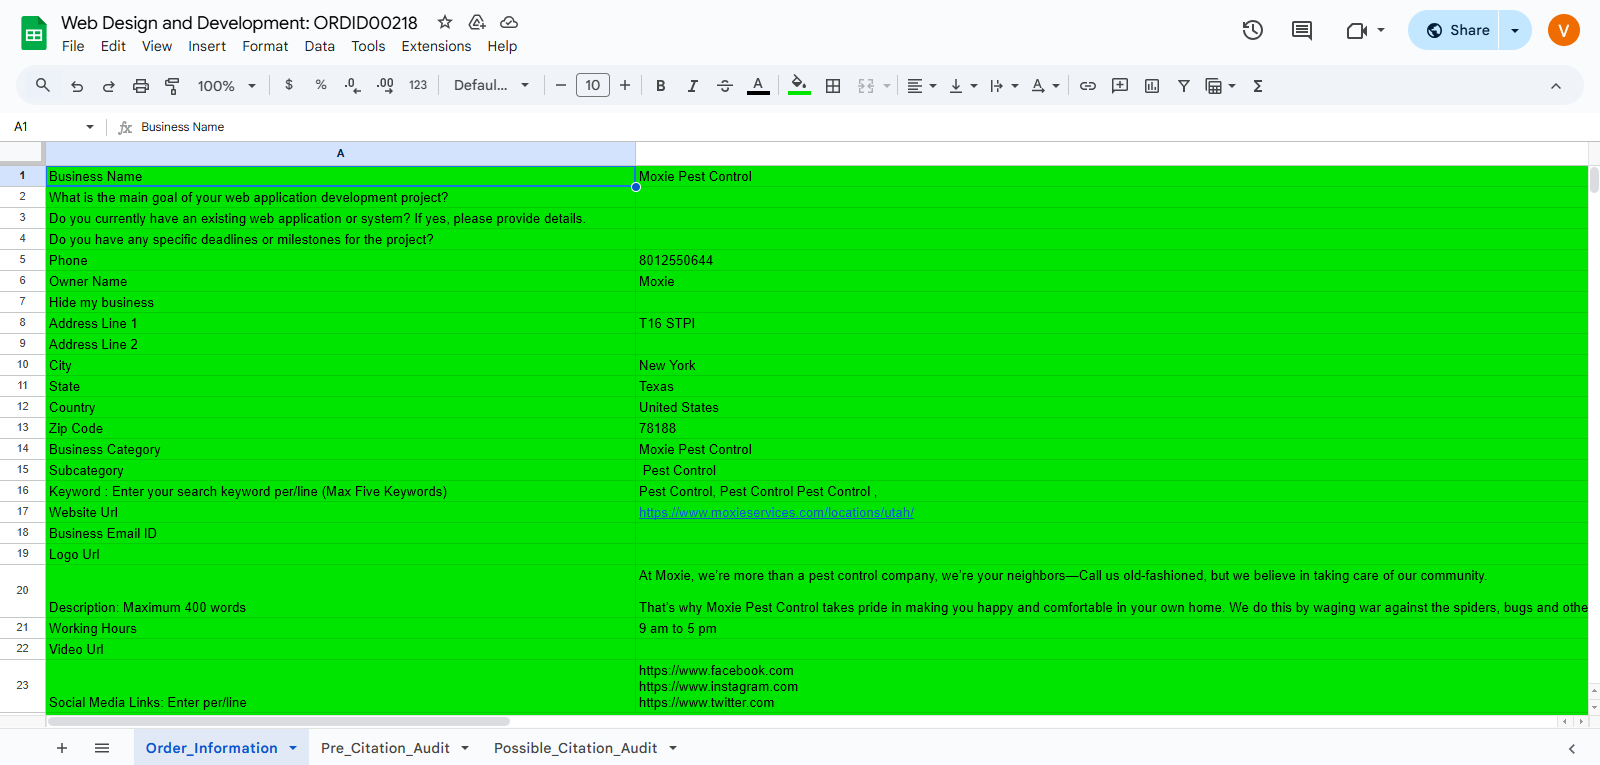Open Order_Information tab options arrow
1600x765 pixels.
point(293,748)
